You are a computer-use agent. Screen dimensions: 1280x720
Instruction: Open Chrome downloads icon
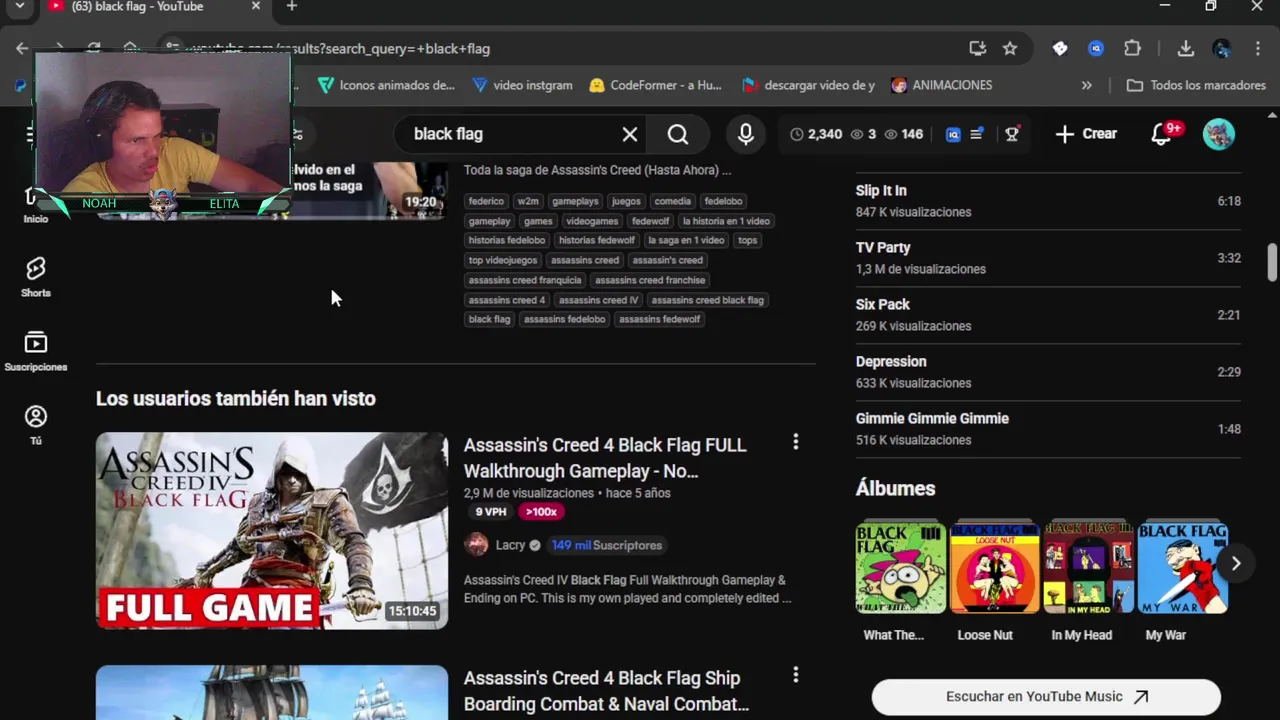(x=1186, y=48)
